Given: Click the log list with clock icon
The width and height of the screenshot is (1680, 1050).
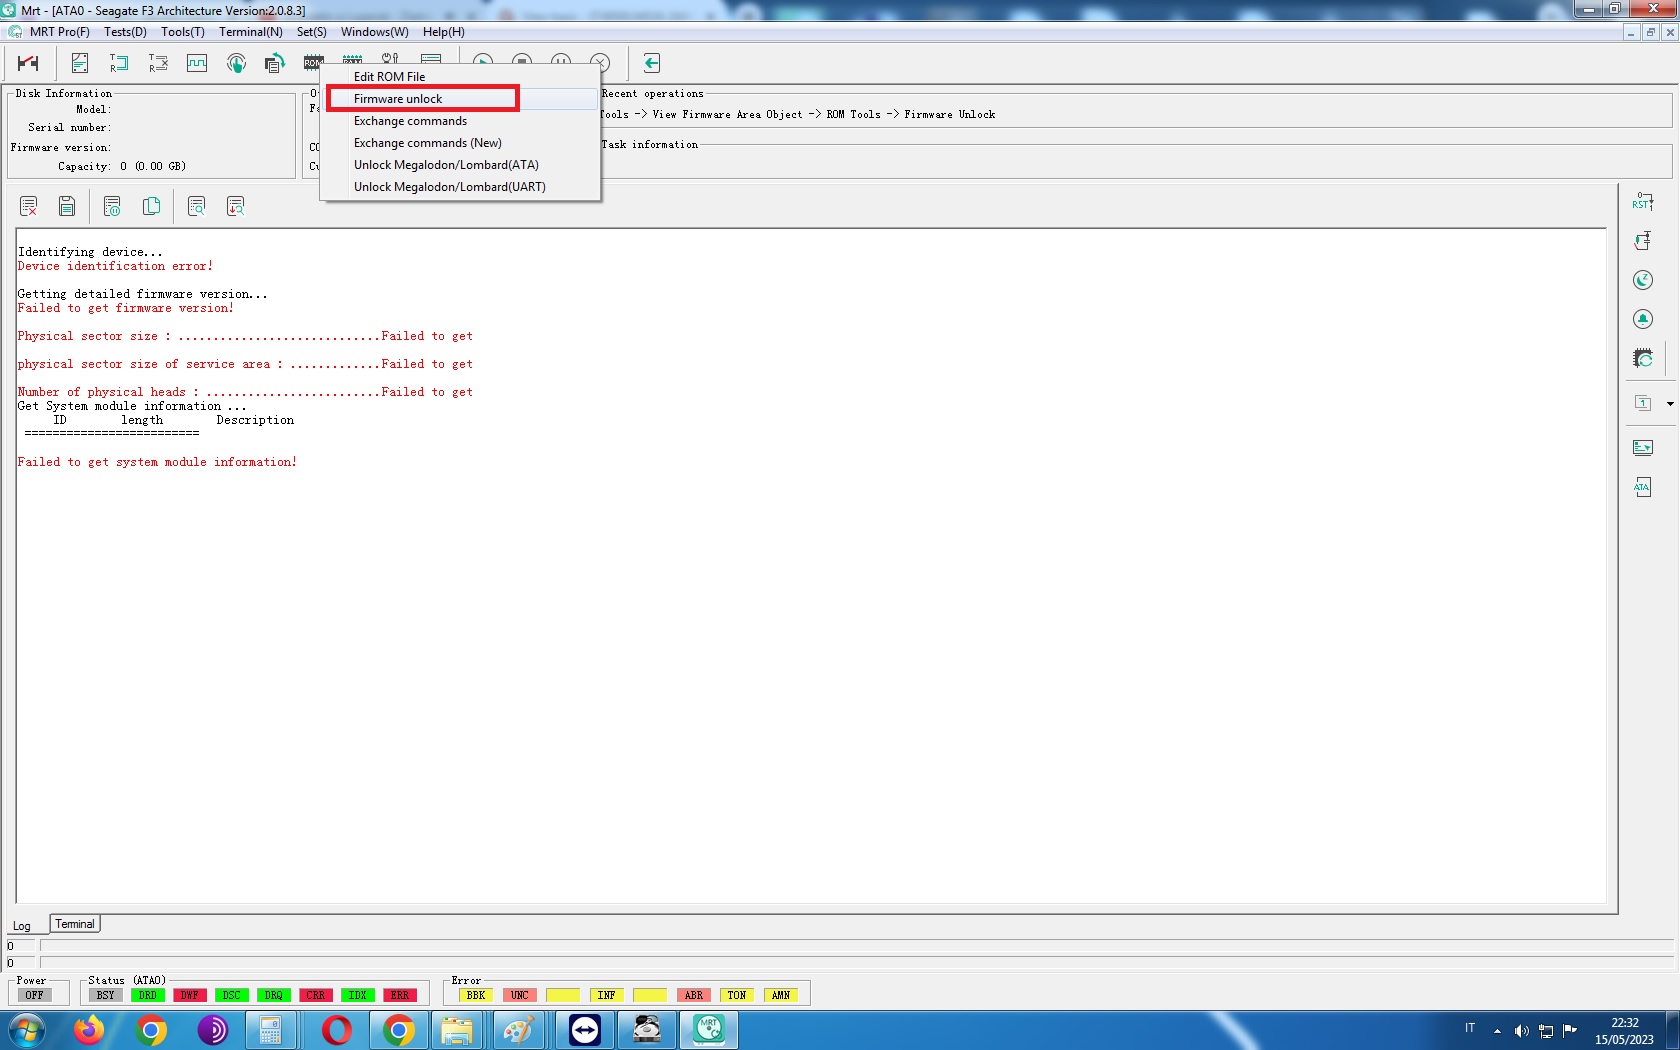Looking at the screenshot, I should 112,206.
